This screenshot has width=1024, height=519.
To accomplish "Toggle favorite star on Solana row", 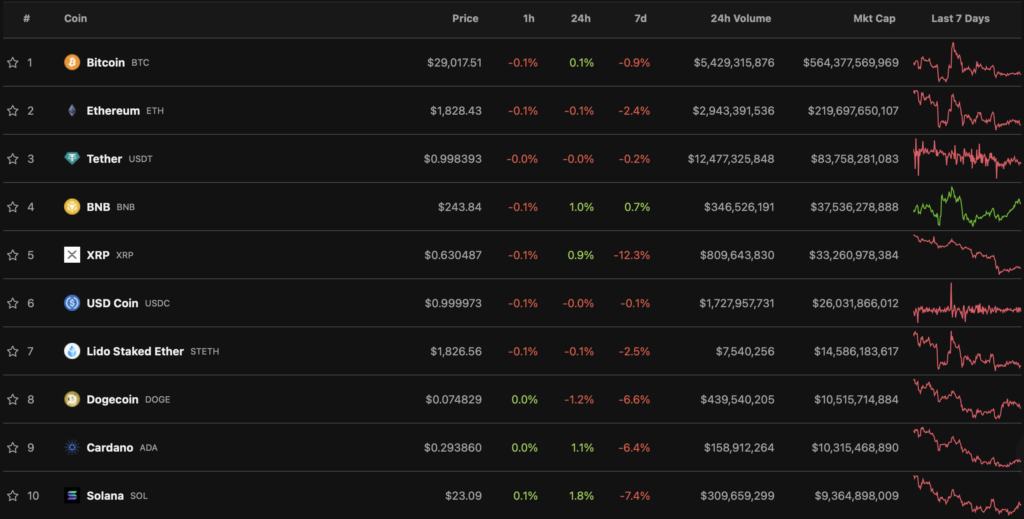I will [x=13, y=495].
